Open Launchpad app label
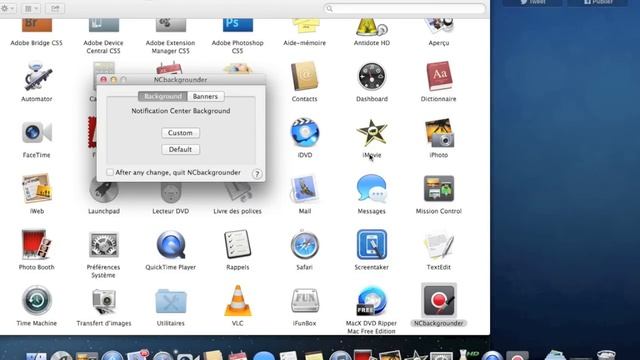 pos(104,211)
